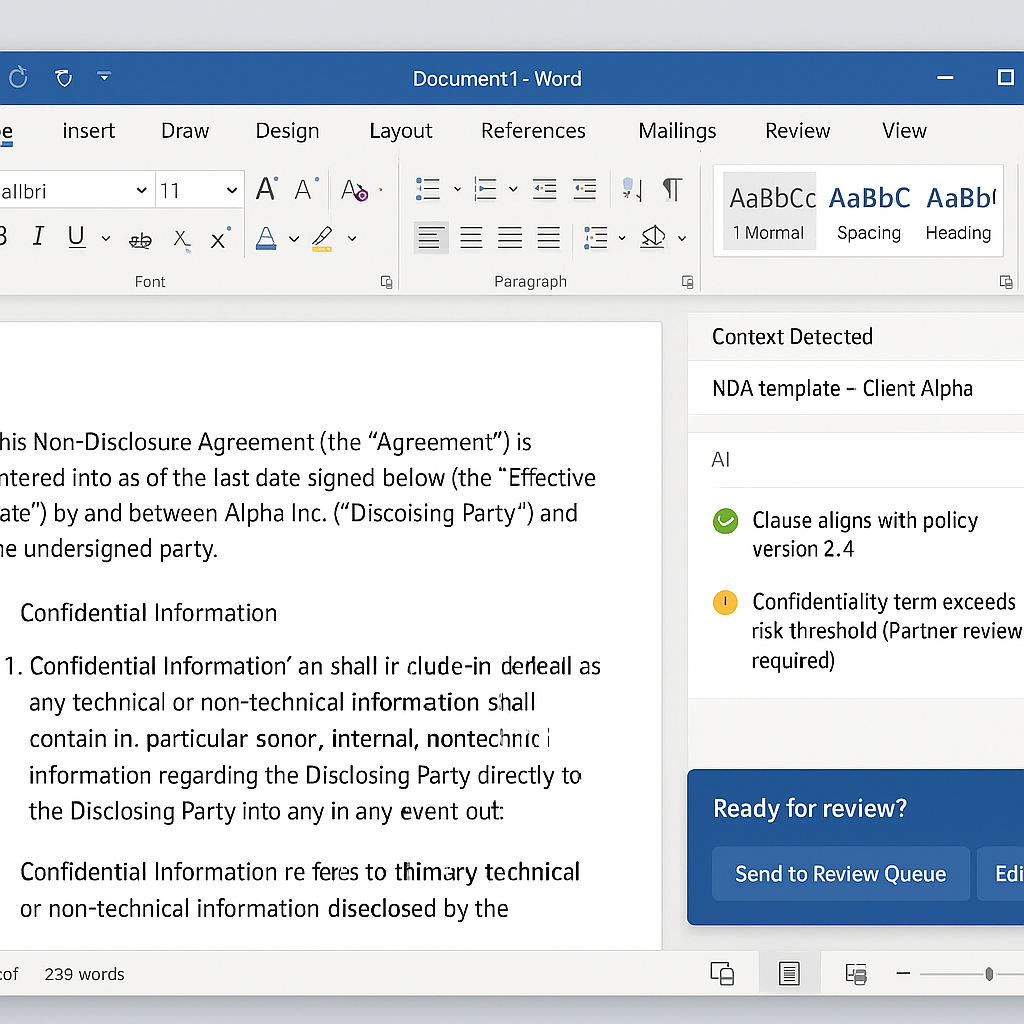Apply subscript formatting

click(181, 239)
